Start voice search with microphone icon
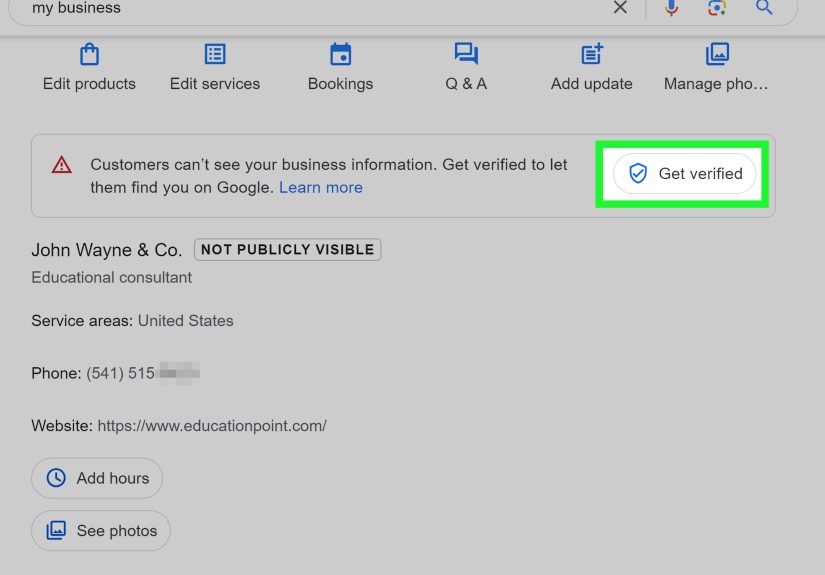This screenshot has height=575, width=825. click(x=671, y=7)
